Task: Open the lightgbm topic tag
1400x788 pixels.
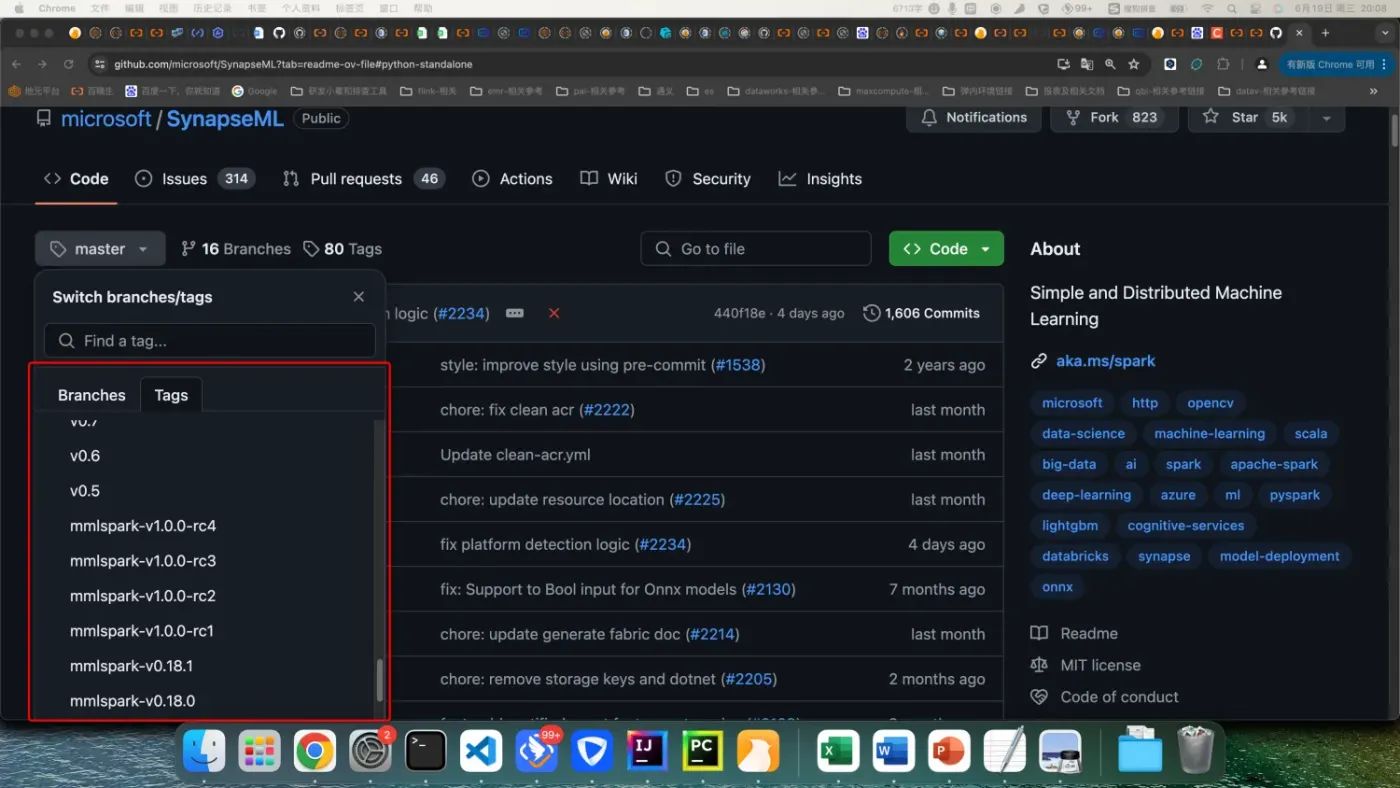Action: point(1070,525)
